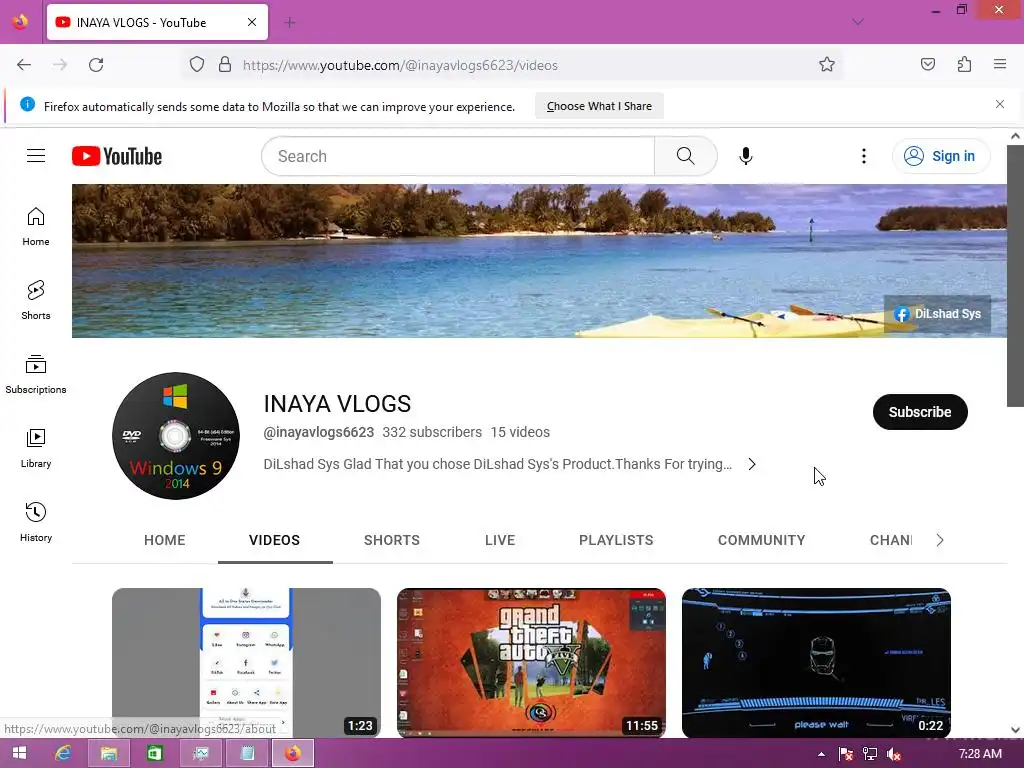Go back using the browser back arrow
Viewport: 1024px width, 768px height.
click(24, 65)
